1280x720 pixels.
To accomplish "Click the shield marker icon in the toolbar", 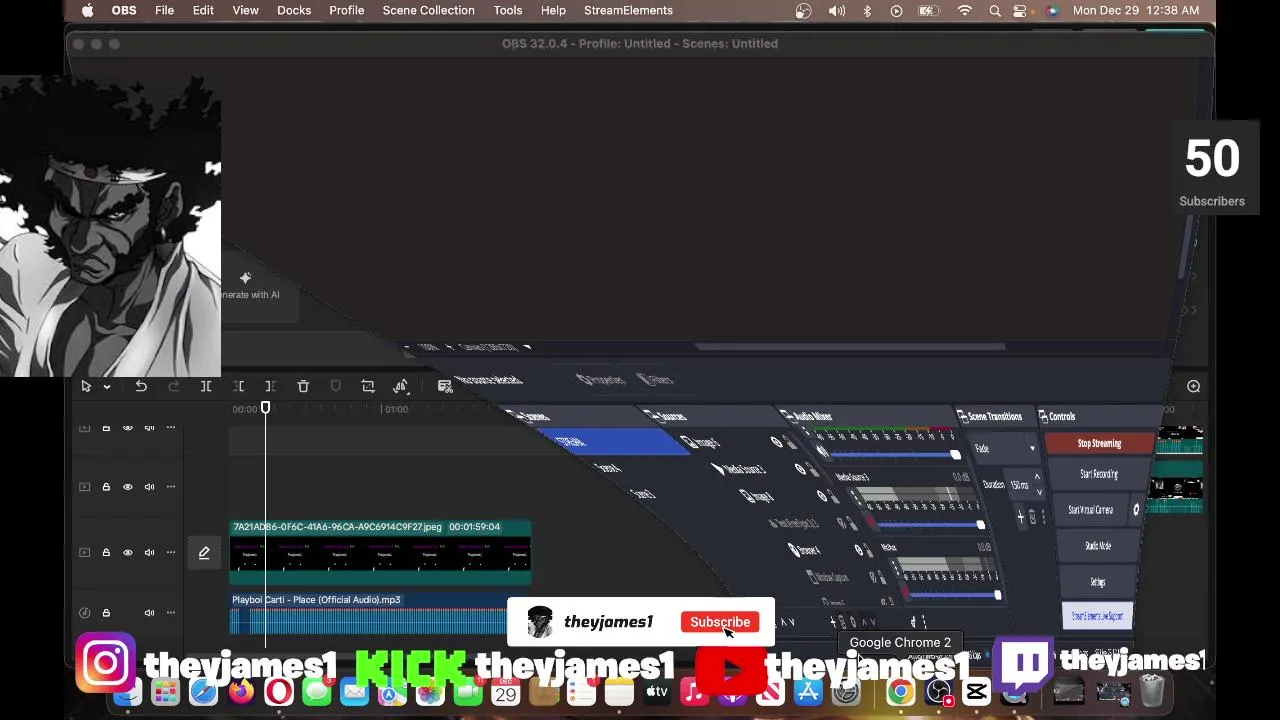I will (x=336, y=386).
